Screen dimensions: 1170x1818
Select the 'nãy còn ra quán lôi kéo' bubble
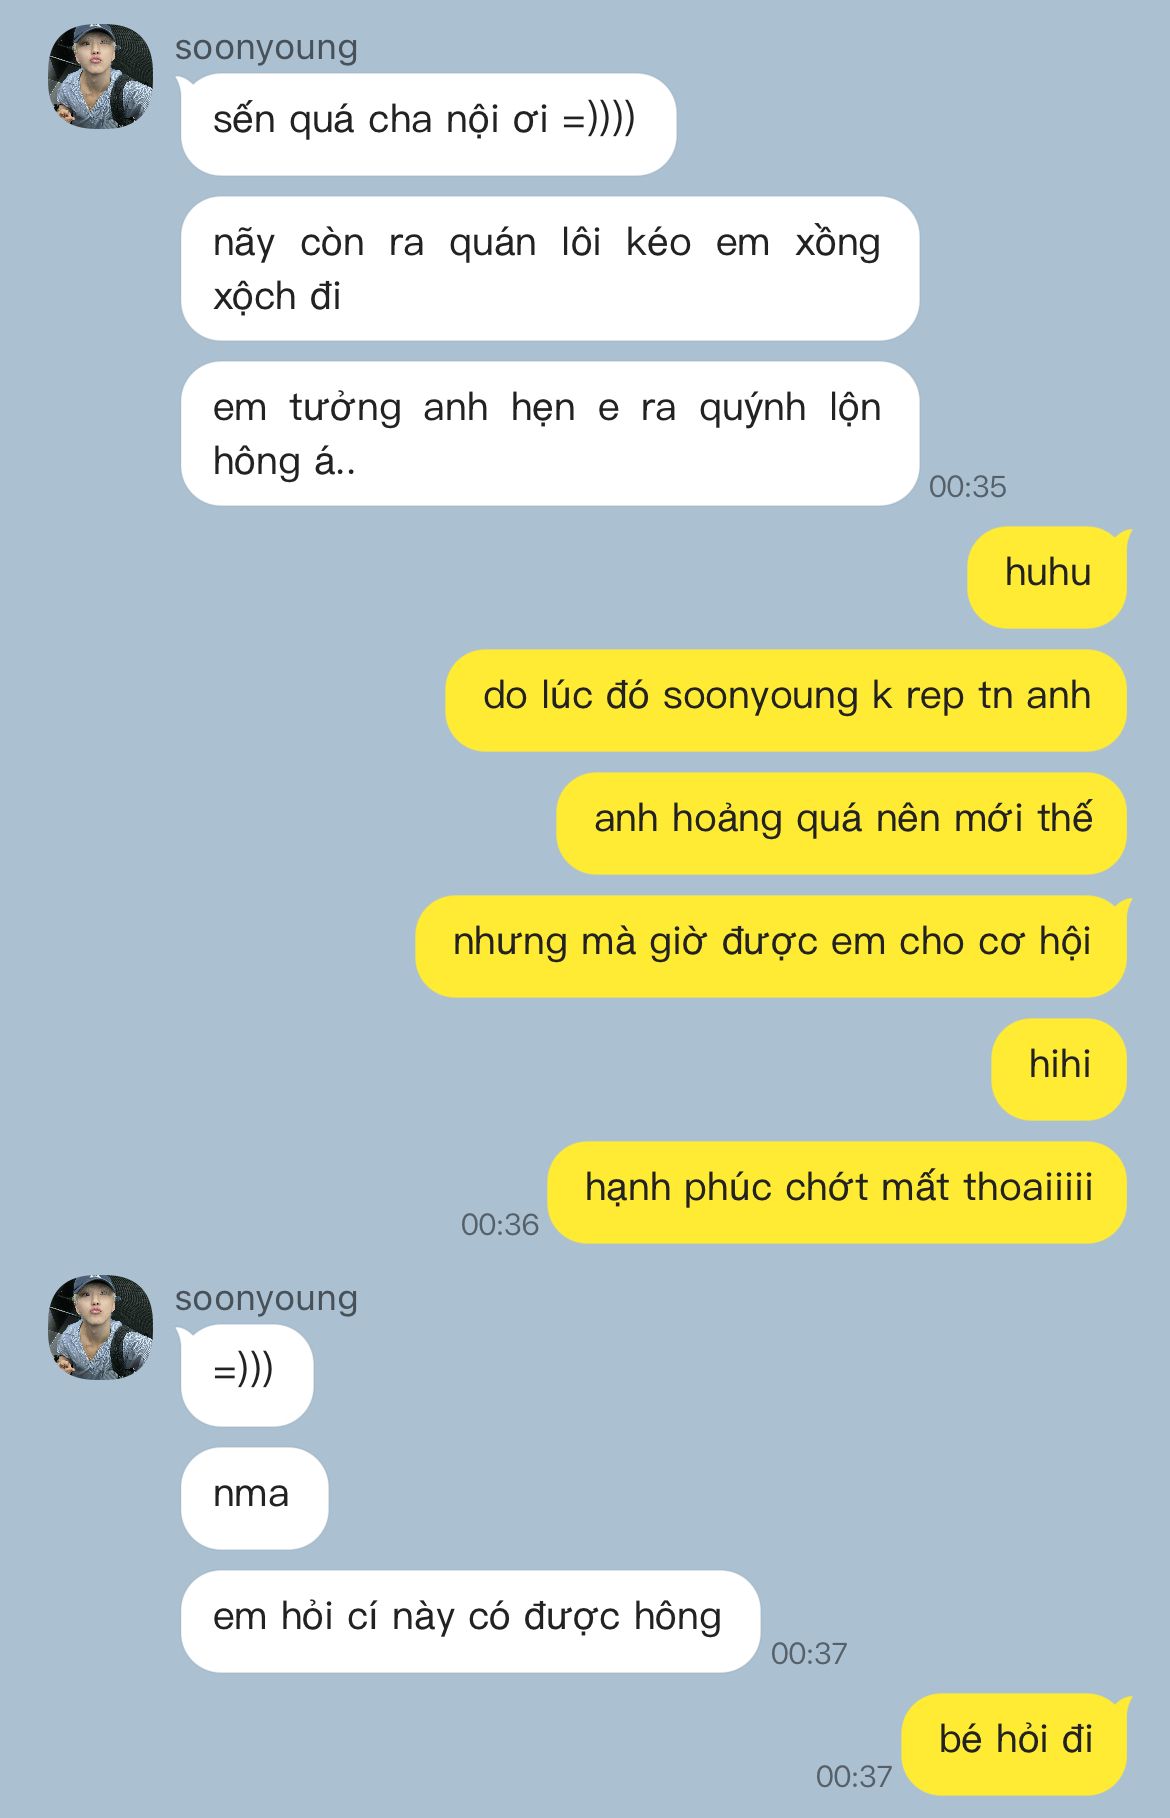549,268
